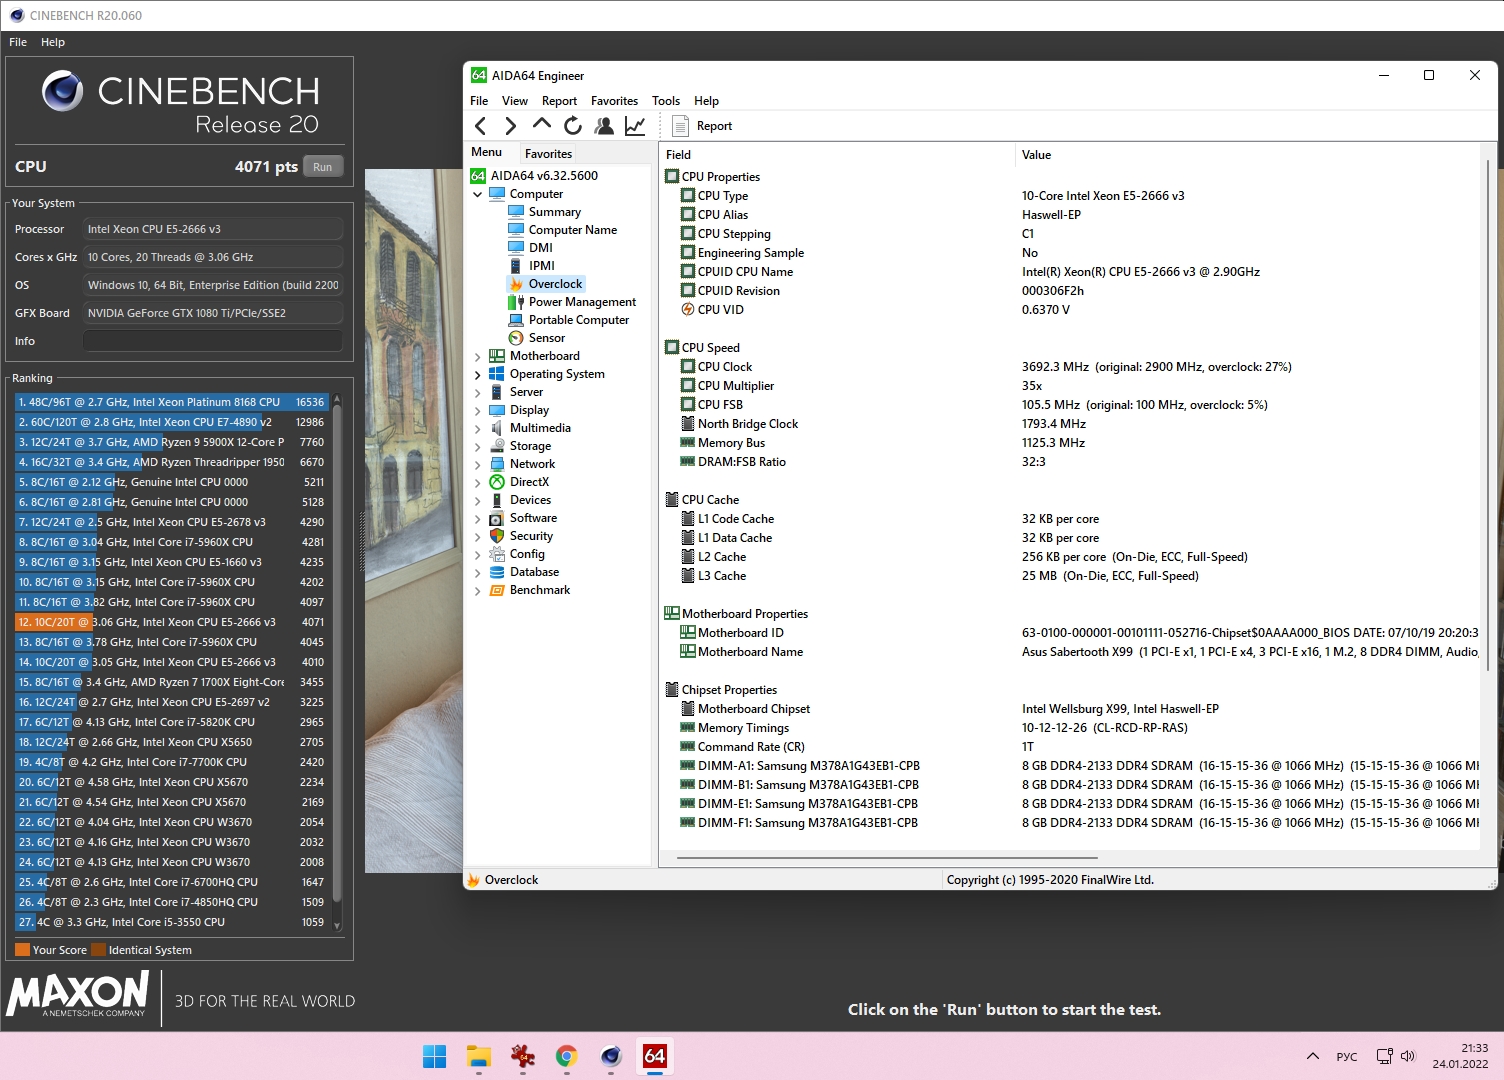Open the AIDA64 Help menu
Image resolution: width=1504 pixels, height=1080 pixels.
(706, 101)
